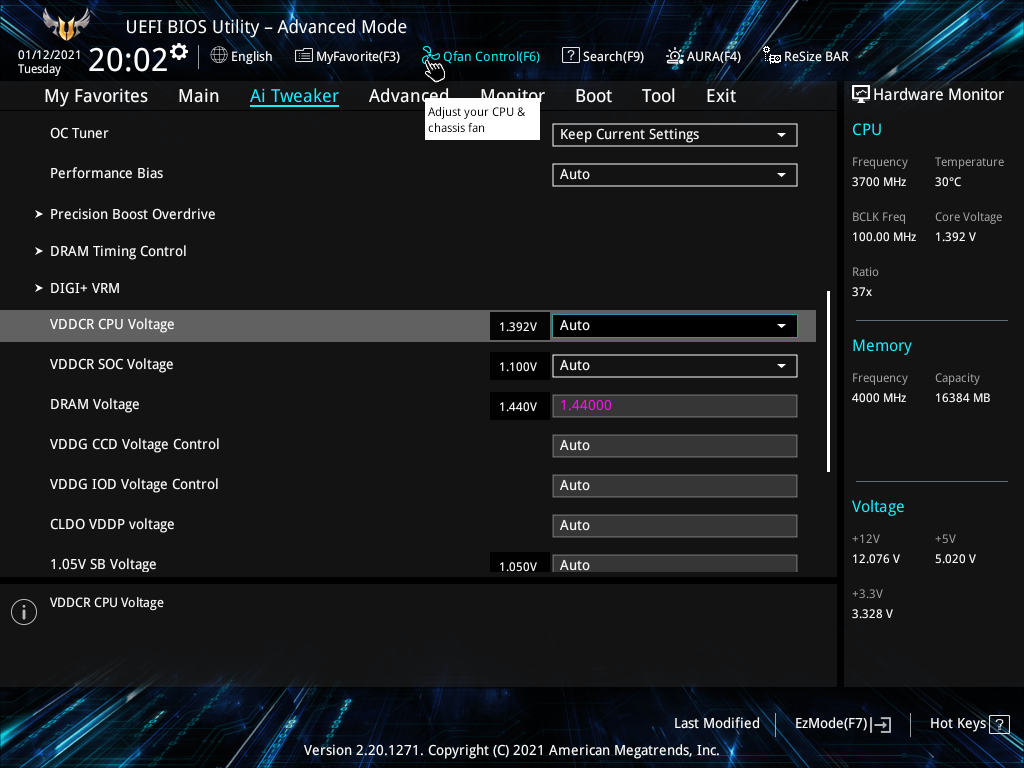Click the Search(F9) question mark icon
Screen dimensions: 1024x768
coord(570,56)
